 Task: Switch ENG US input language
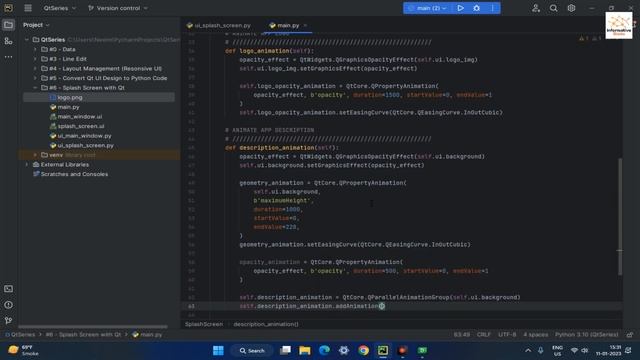[557, 350]
